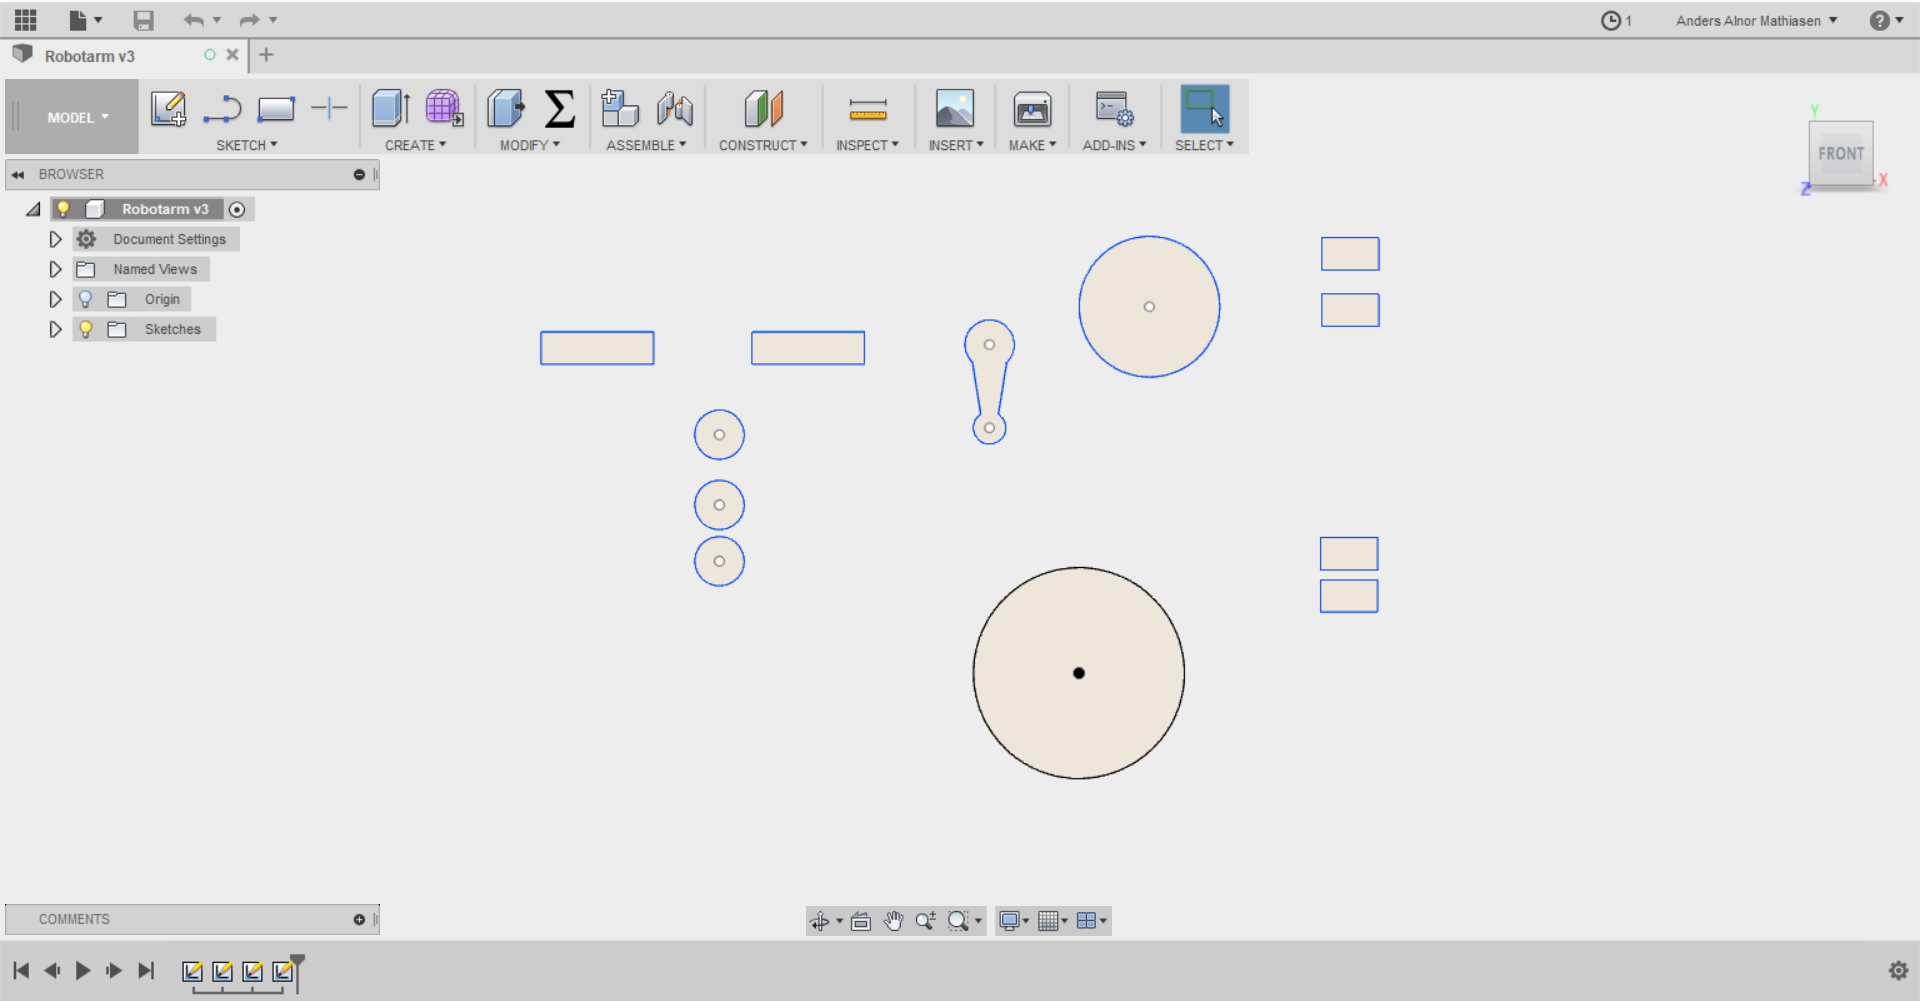Viewport: 1920px width, 1001px height.
Task: Toggle the Robotarm v3 component lightbulb
Action: 64,209
